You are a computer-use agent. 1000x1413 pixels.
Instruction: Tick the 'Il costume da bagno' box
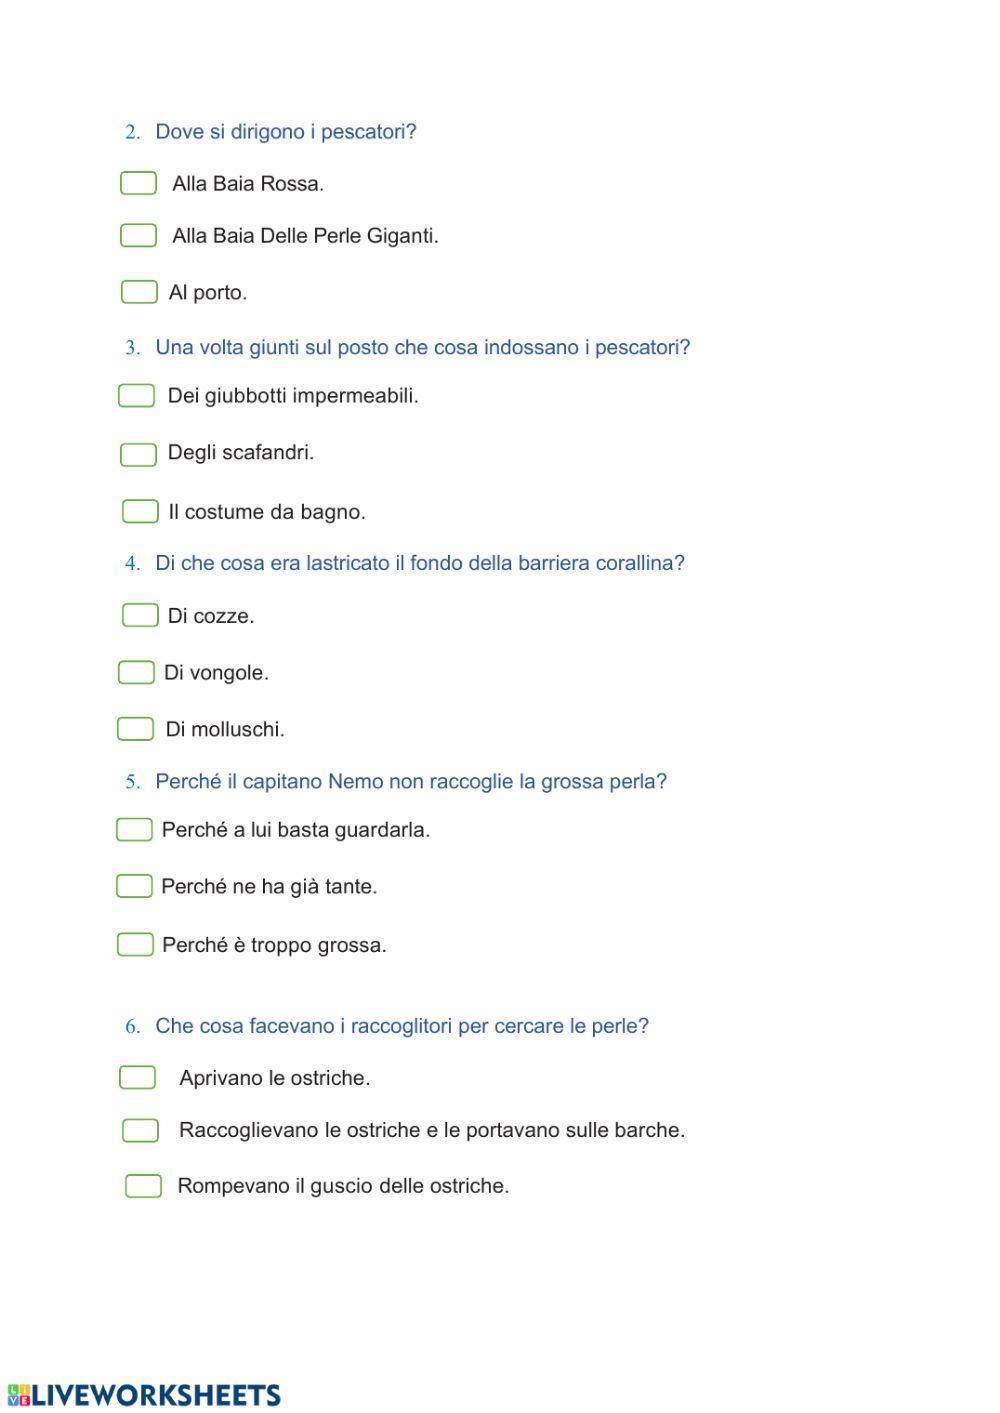coord(140,511)
